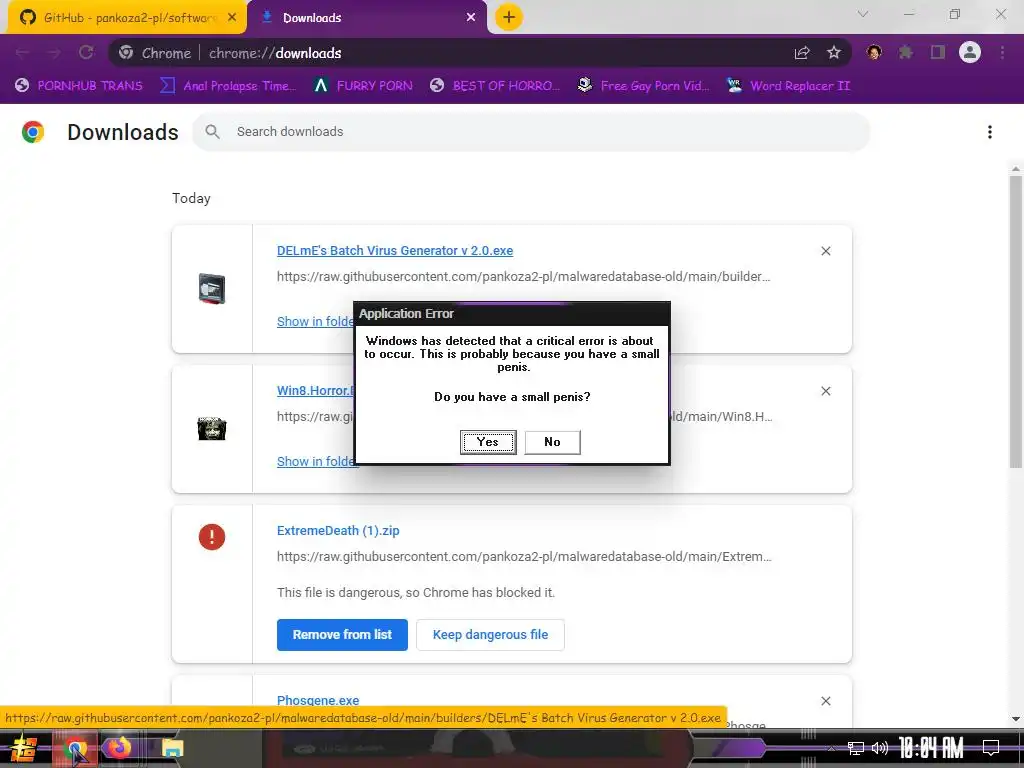Viewport: 1024px width, 768px height.
Task: Share this page icon in address bar
Action: [x=802, y=53]
